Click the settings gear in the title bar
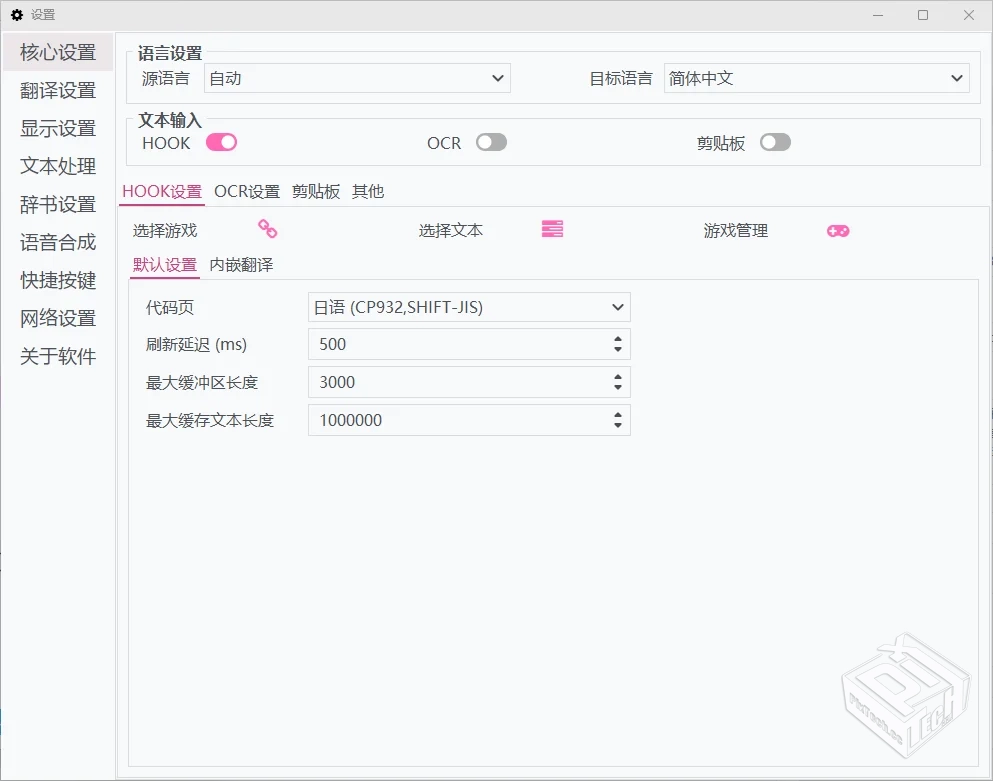The width and height of the screenshot is (993, 781). pyautogui.click(x=16, y=14)
